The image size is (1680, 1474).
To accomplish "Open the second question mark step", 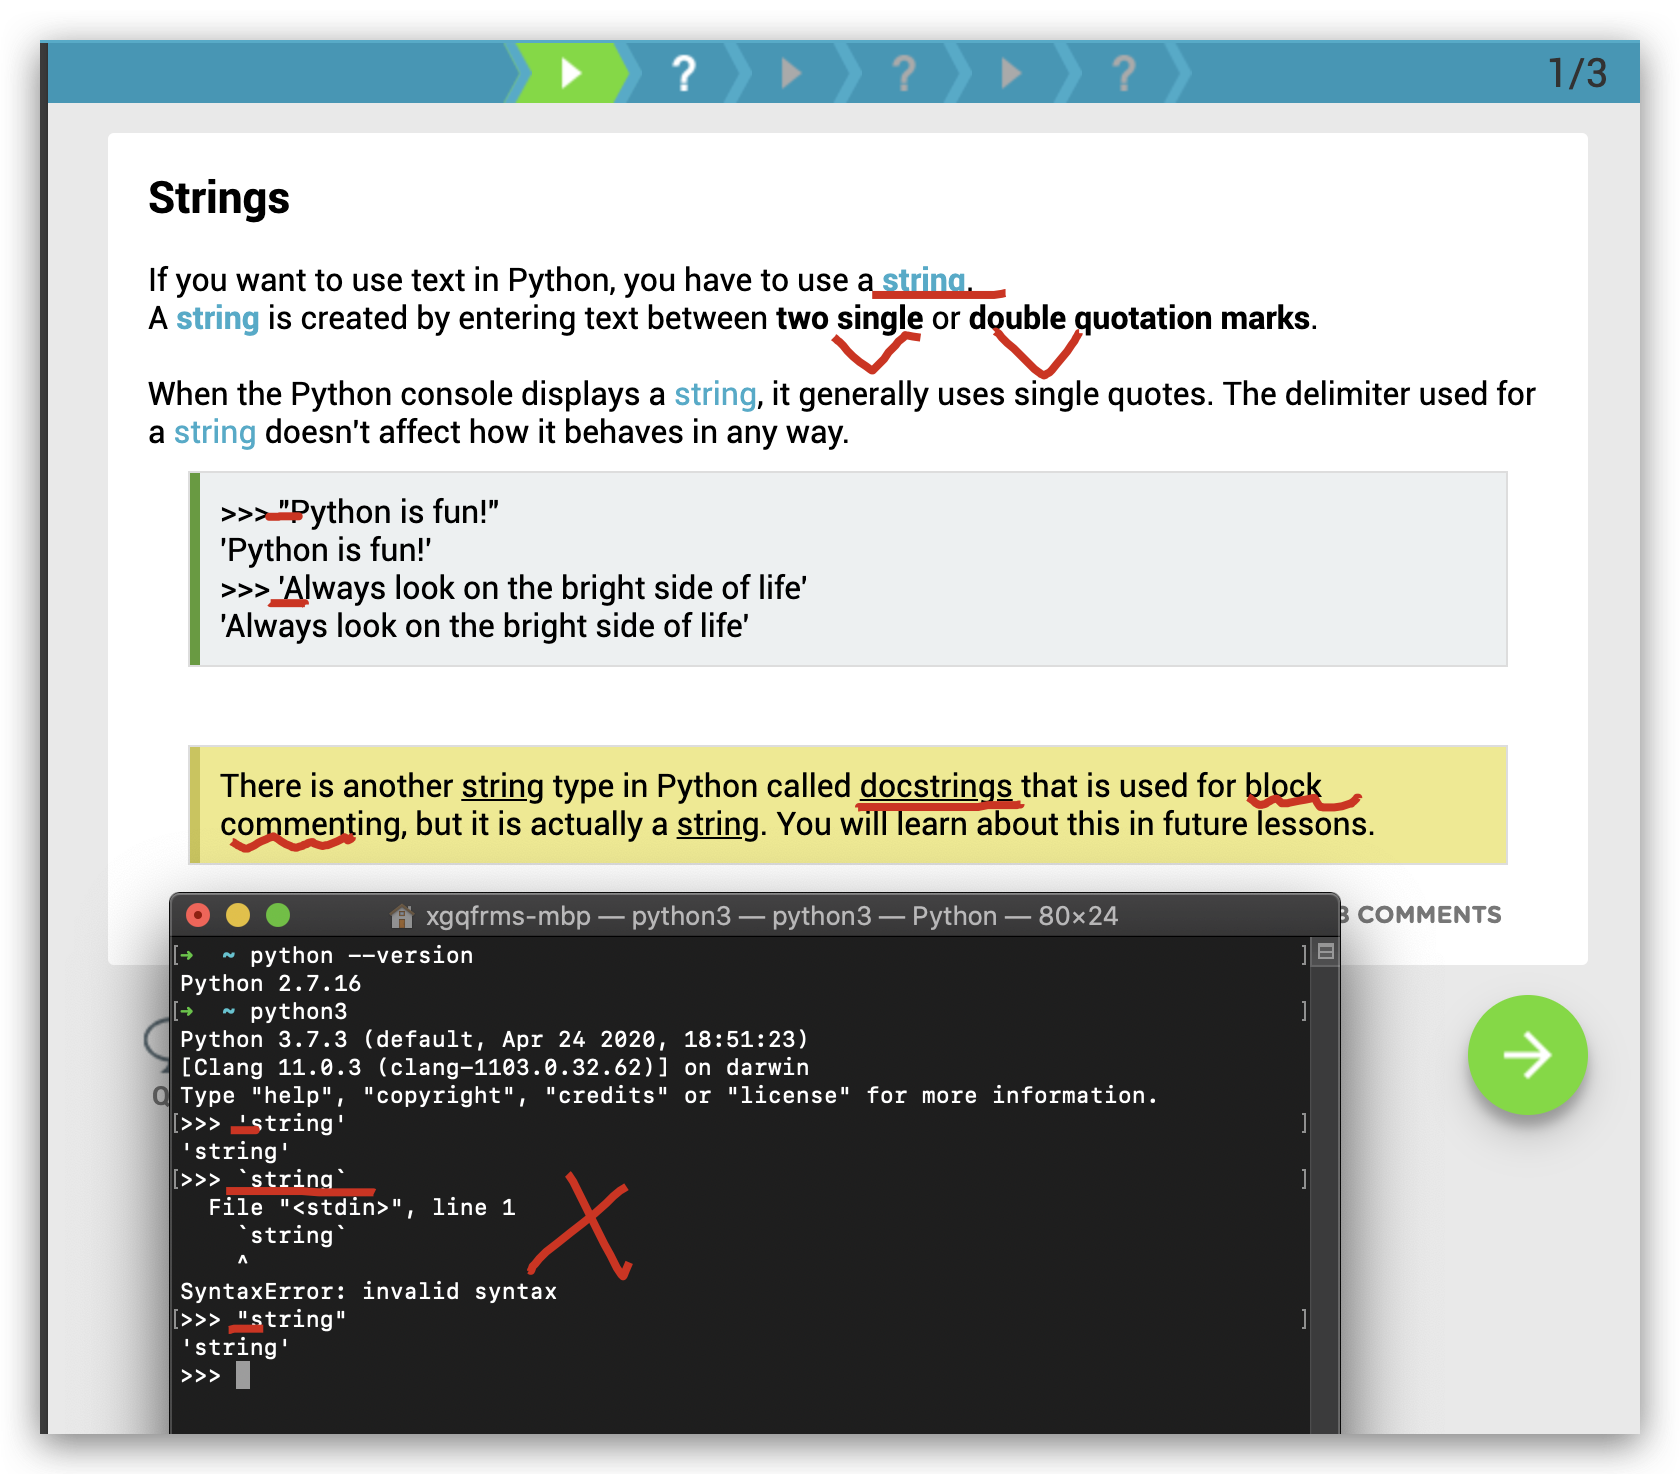I will [904, 73].
